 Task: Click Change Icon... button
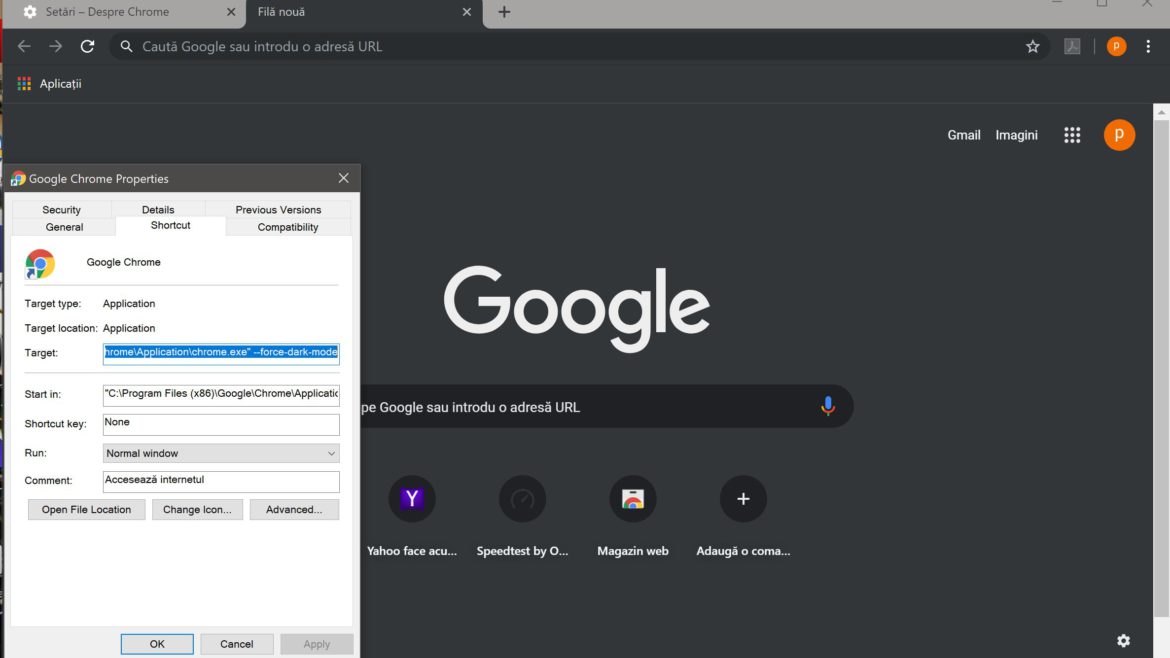point(198,510)
